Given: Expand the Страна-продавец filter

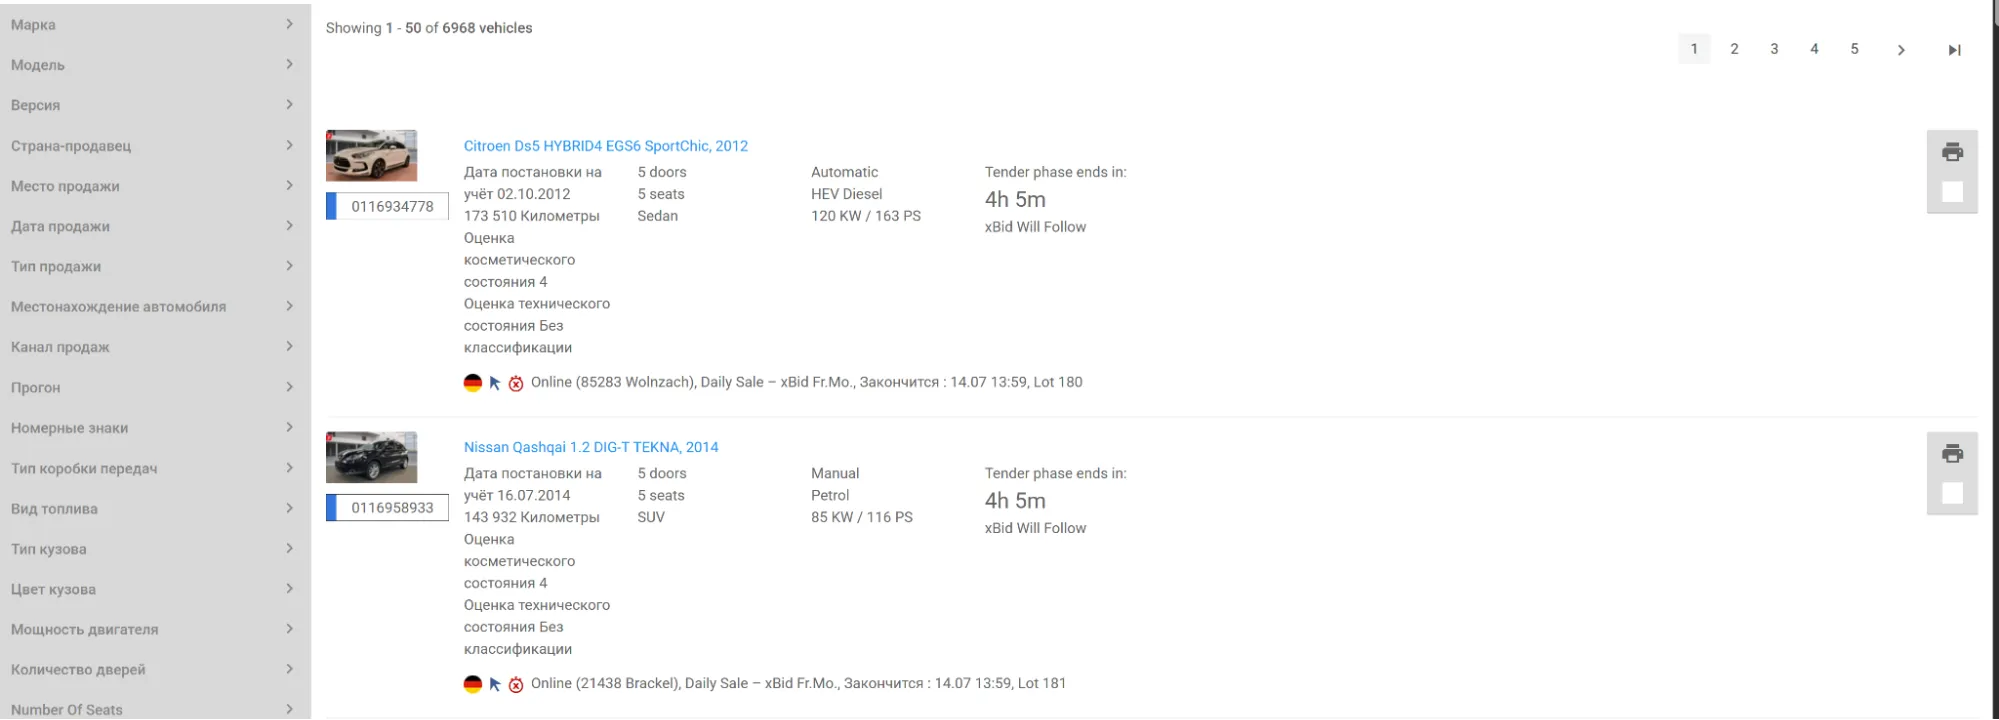Looking at the screenshot, I should pos(154,145).
